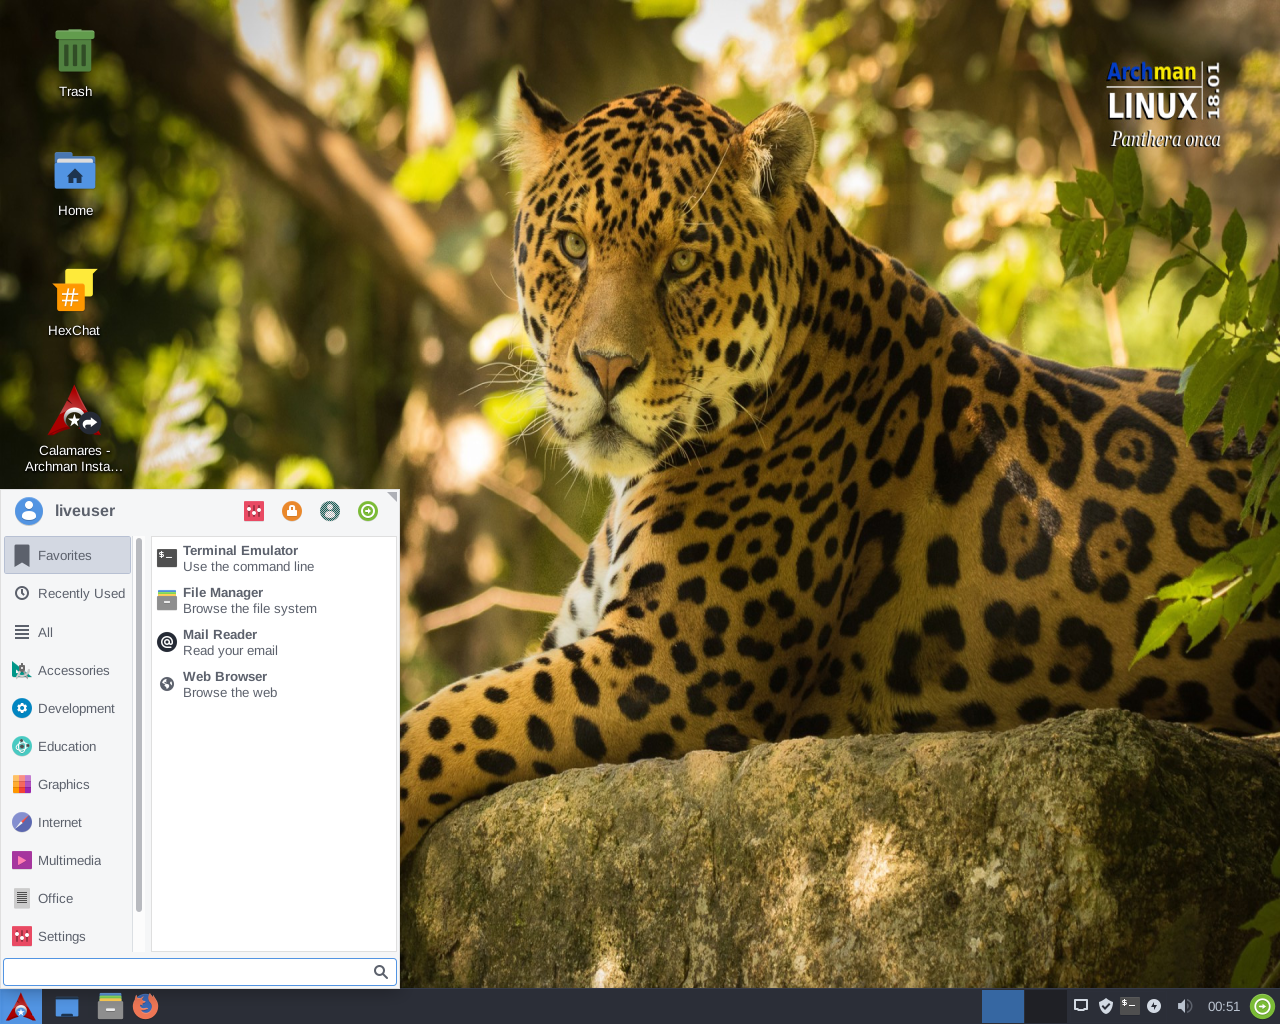
Task: Click the Whisker menu button on the taskbar
Action: [x=21, y=1006]
